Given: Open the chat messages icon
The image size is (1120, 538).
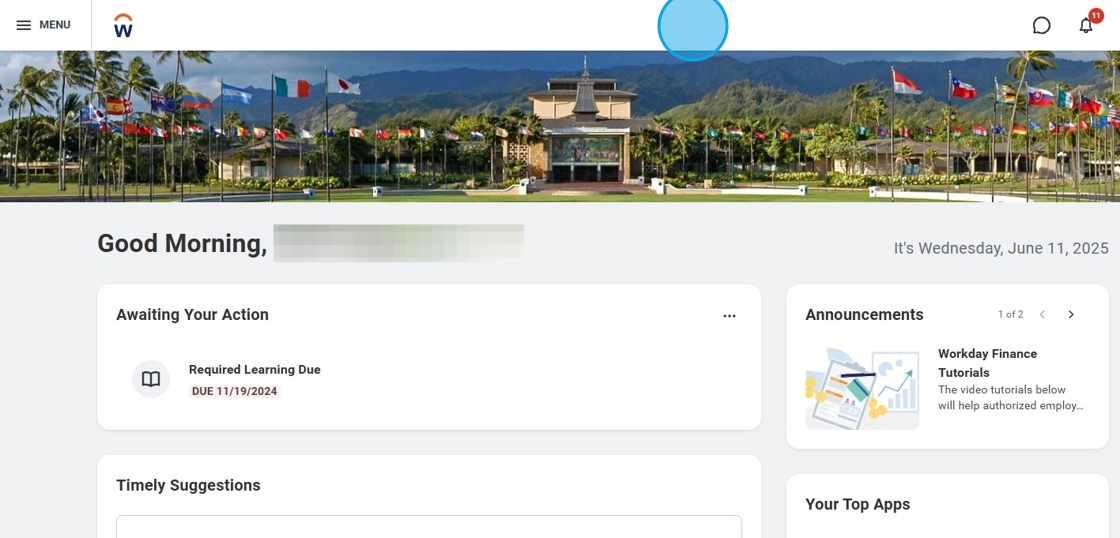Looking at the screenshot, I should (1041, 26).
